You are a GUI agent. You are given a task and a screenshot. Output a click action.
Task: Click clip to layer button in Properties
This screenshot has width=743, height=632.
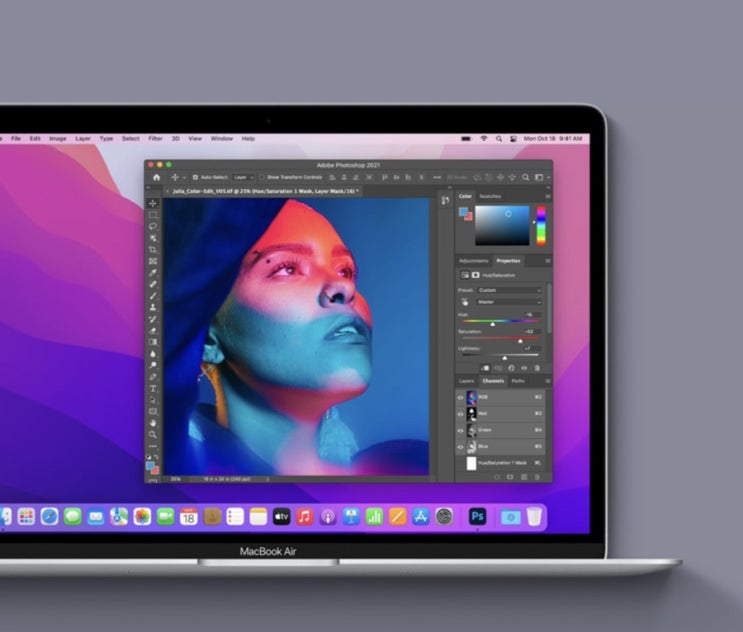click(485, 368)
